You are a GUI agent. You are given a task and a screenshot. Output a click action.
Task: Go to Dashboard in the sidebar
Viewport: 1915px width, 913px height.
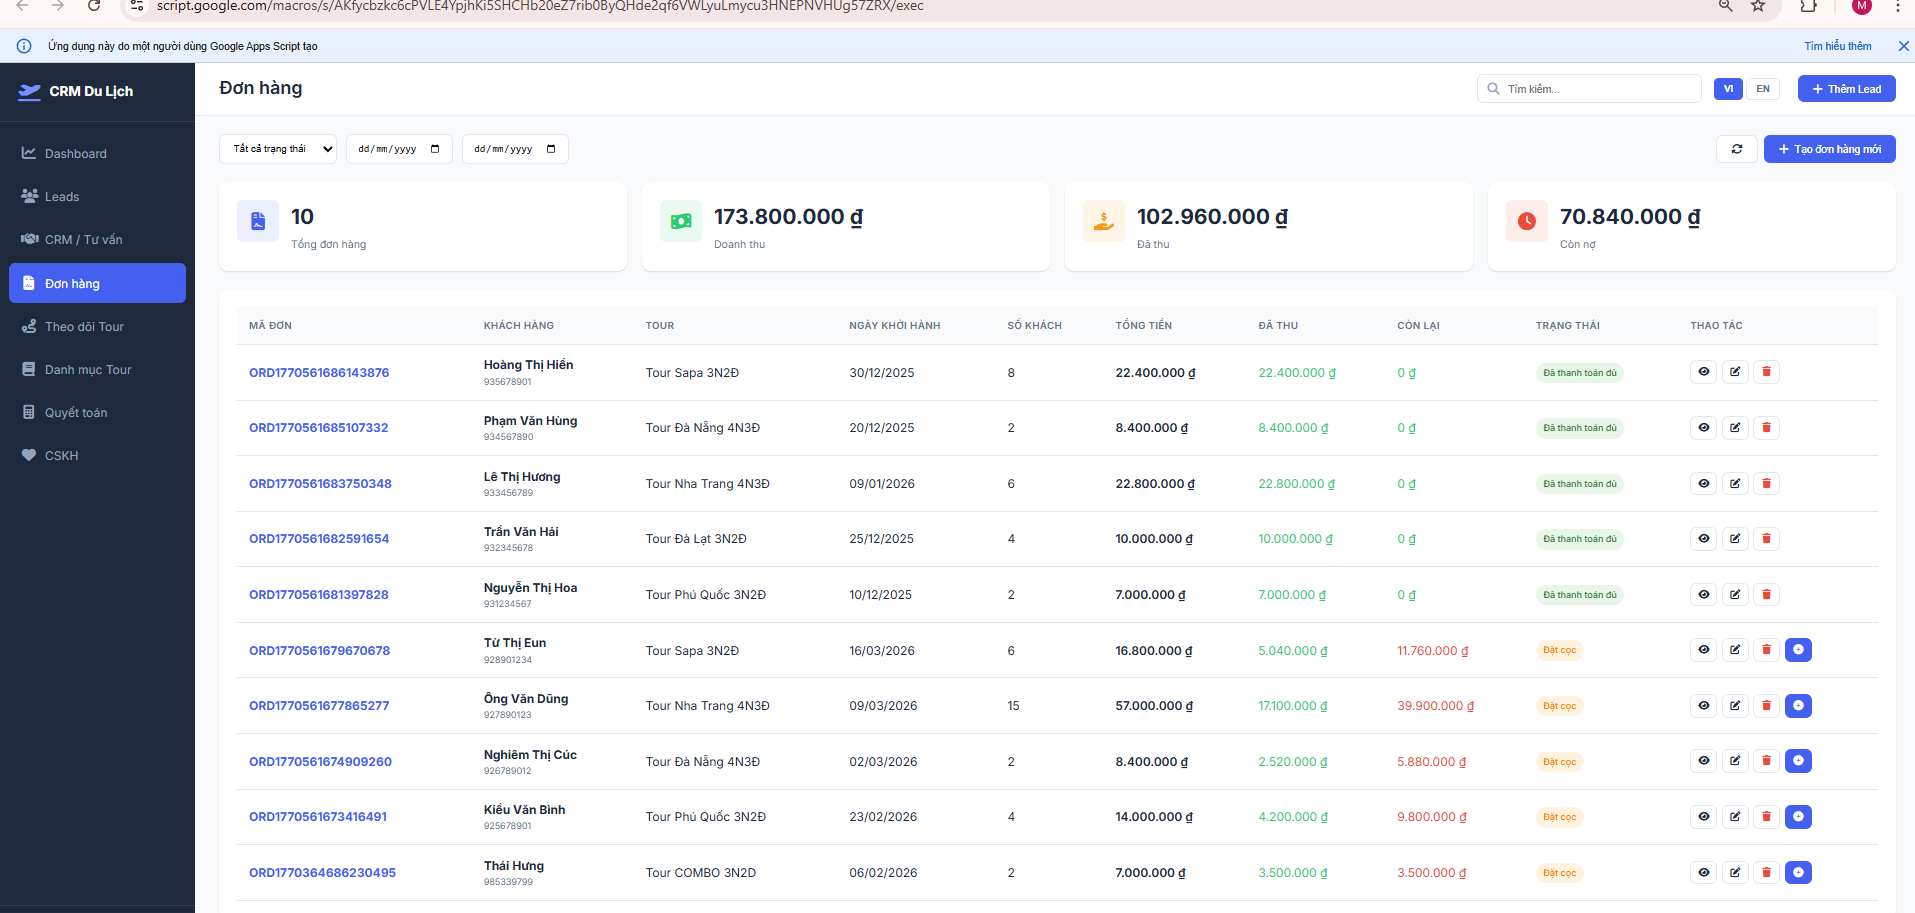(x=75, y=154)
